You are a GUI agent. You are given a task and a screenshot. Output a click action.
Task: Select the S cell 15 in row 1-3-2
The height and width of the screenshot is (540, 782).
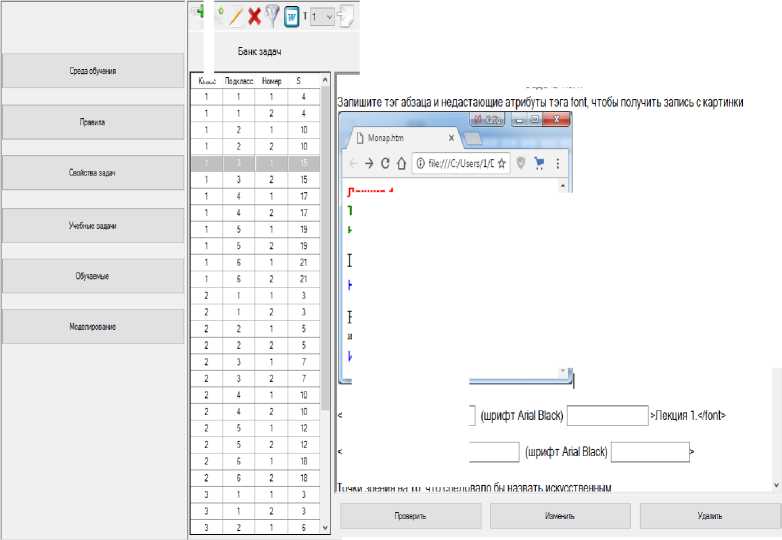304,180
